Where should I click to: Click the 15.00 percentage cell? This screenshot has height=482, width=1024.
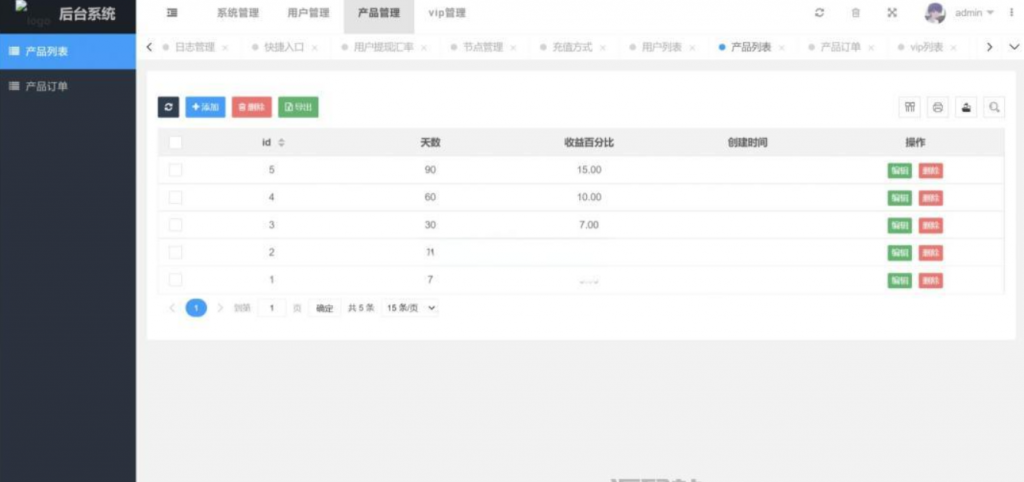(589, 170)
